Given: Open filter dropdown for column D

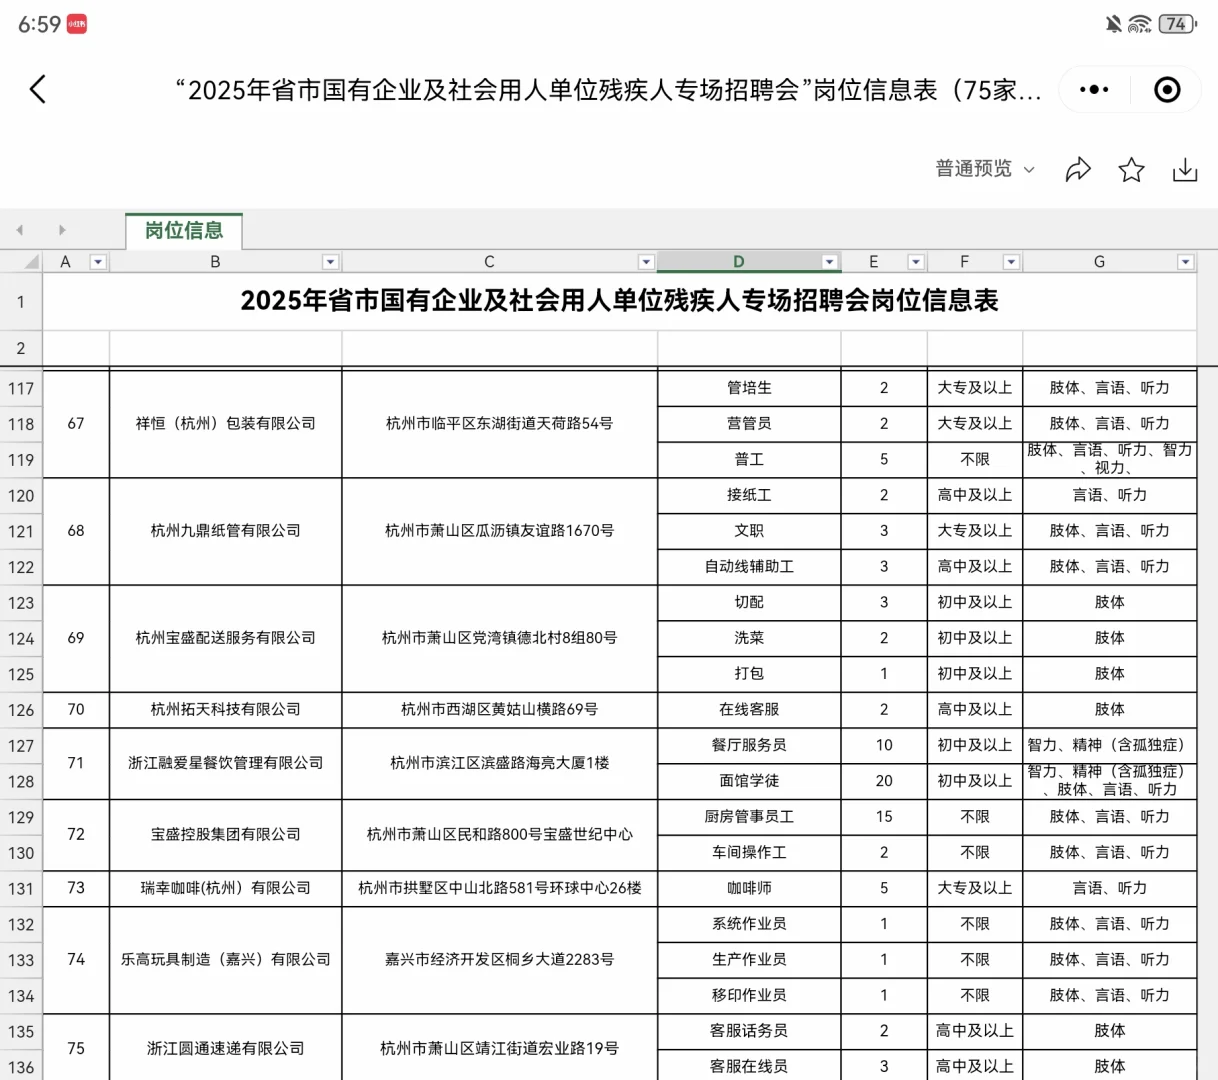Looking at the screenshot, I should pyautogui.click(x=829, y=262).
